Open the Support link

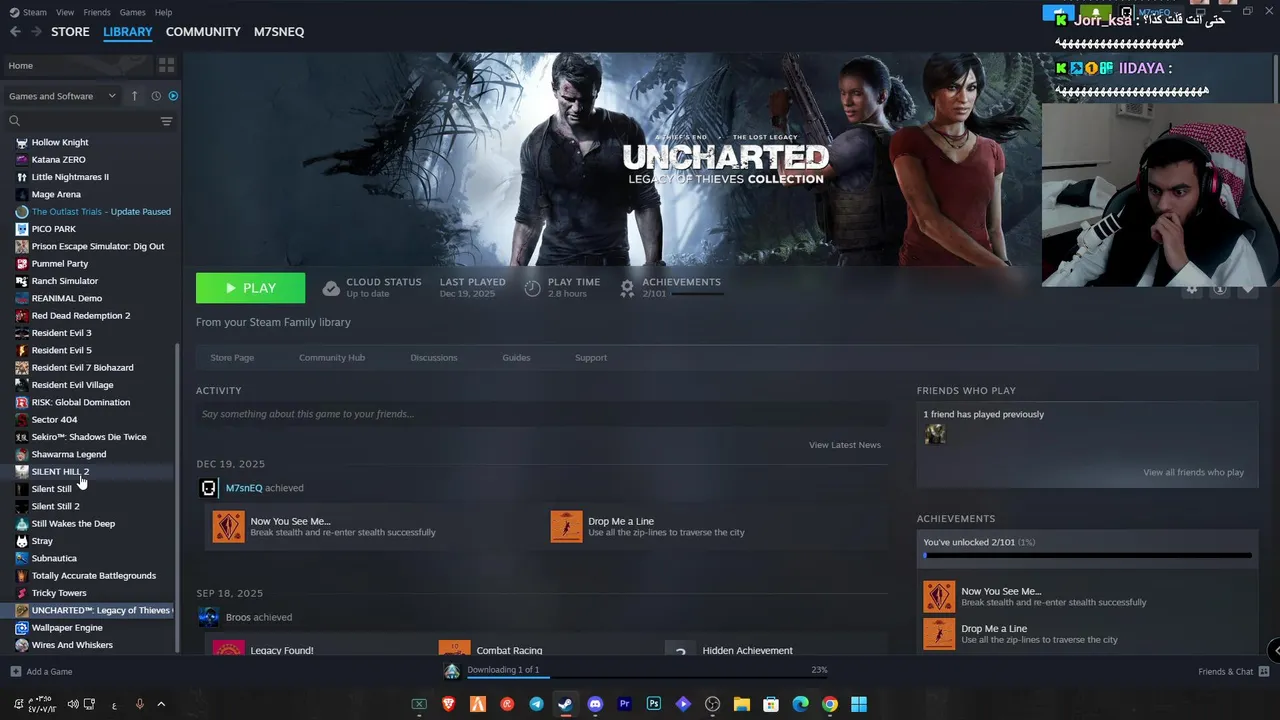click(x=591, y=357)
